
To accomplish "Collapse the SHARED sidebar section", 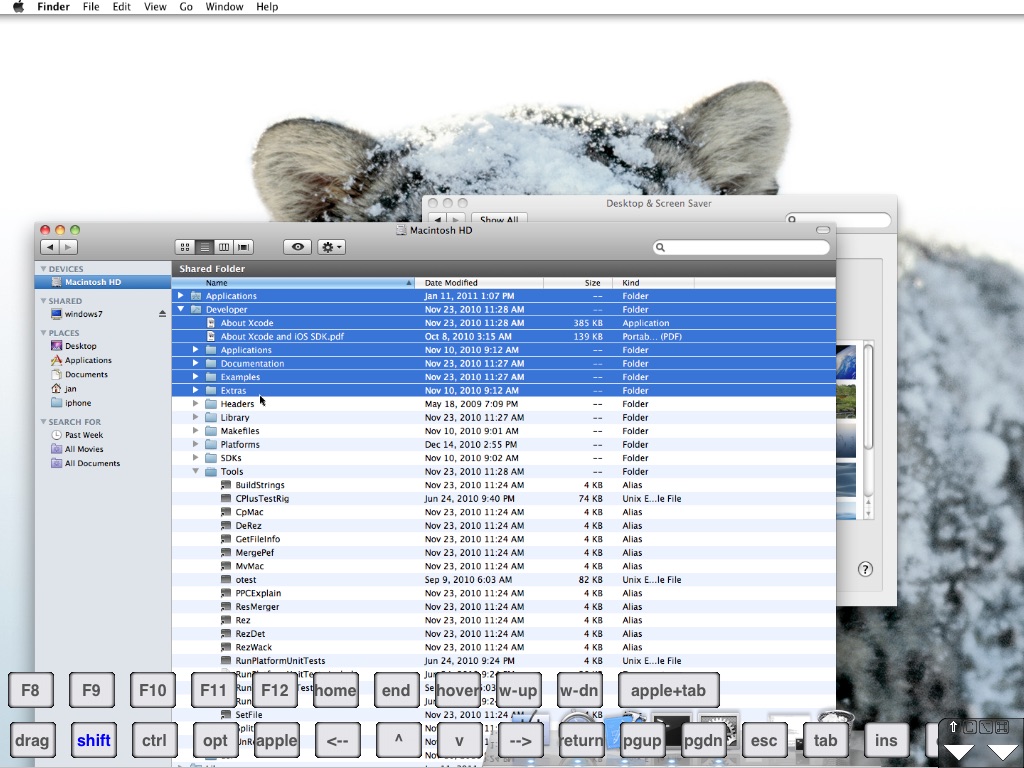I will tap(43, 301).
